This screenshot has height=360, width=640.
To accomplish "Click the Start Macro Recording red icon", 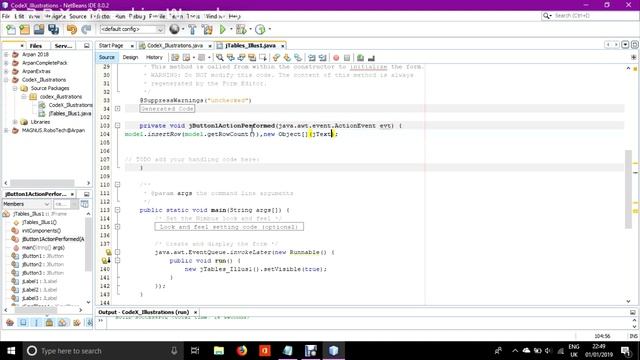I will point(336,58).
